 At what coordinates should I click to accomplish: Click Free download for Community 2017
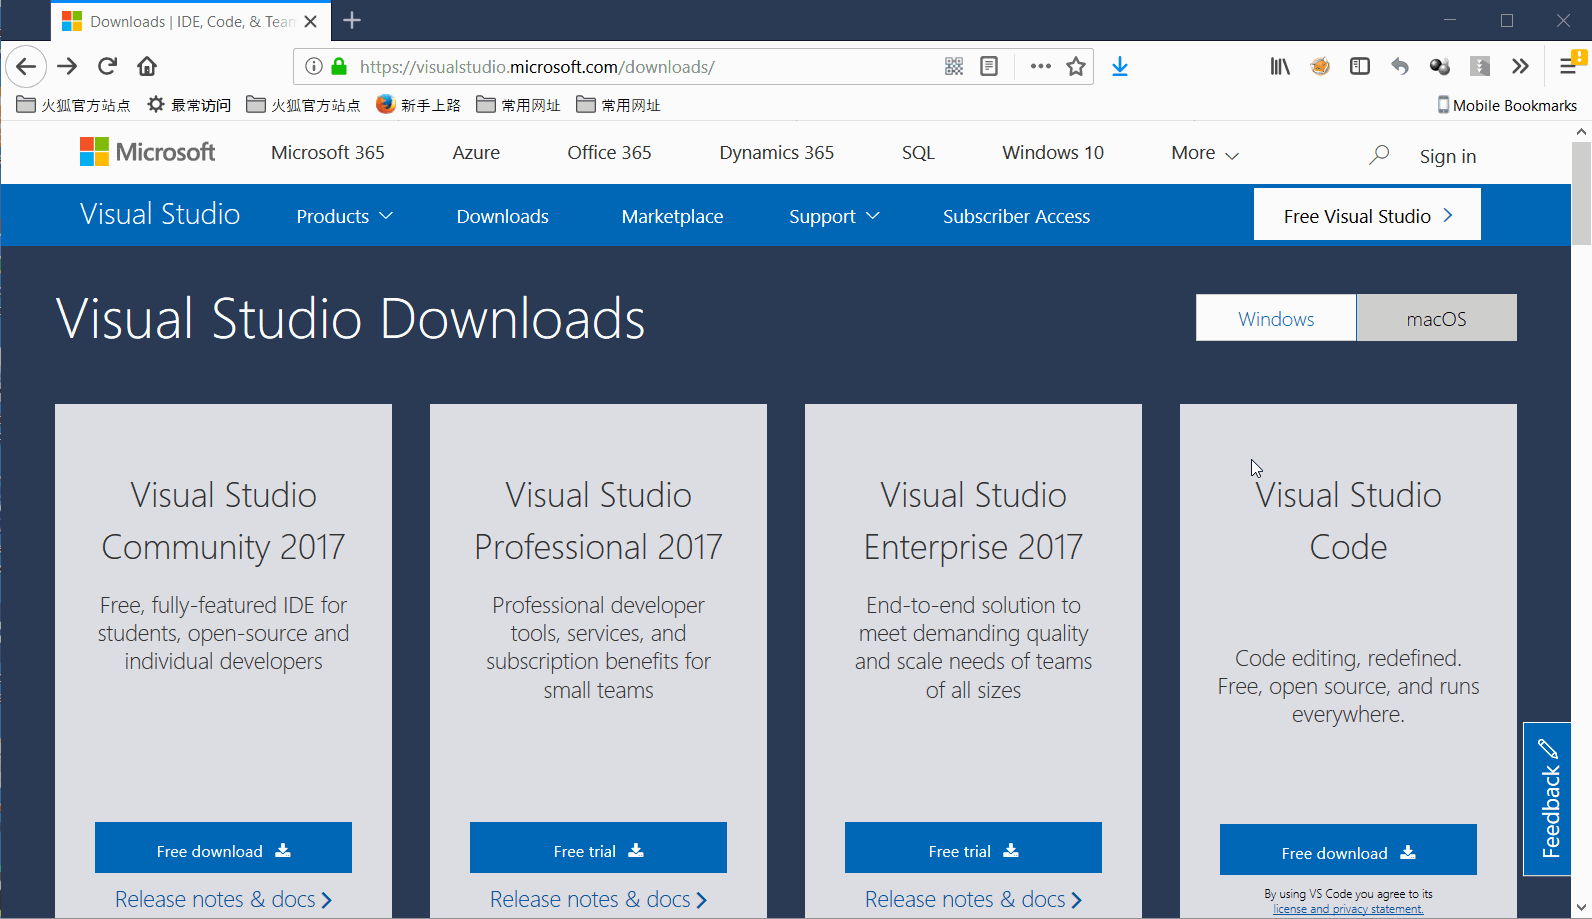coord(223,850)
